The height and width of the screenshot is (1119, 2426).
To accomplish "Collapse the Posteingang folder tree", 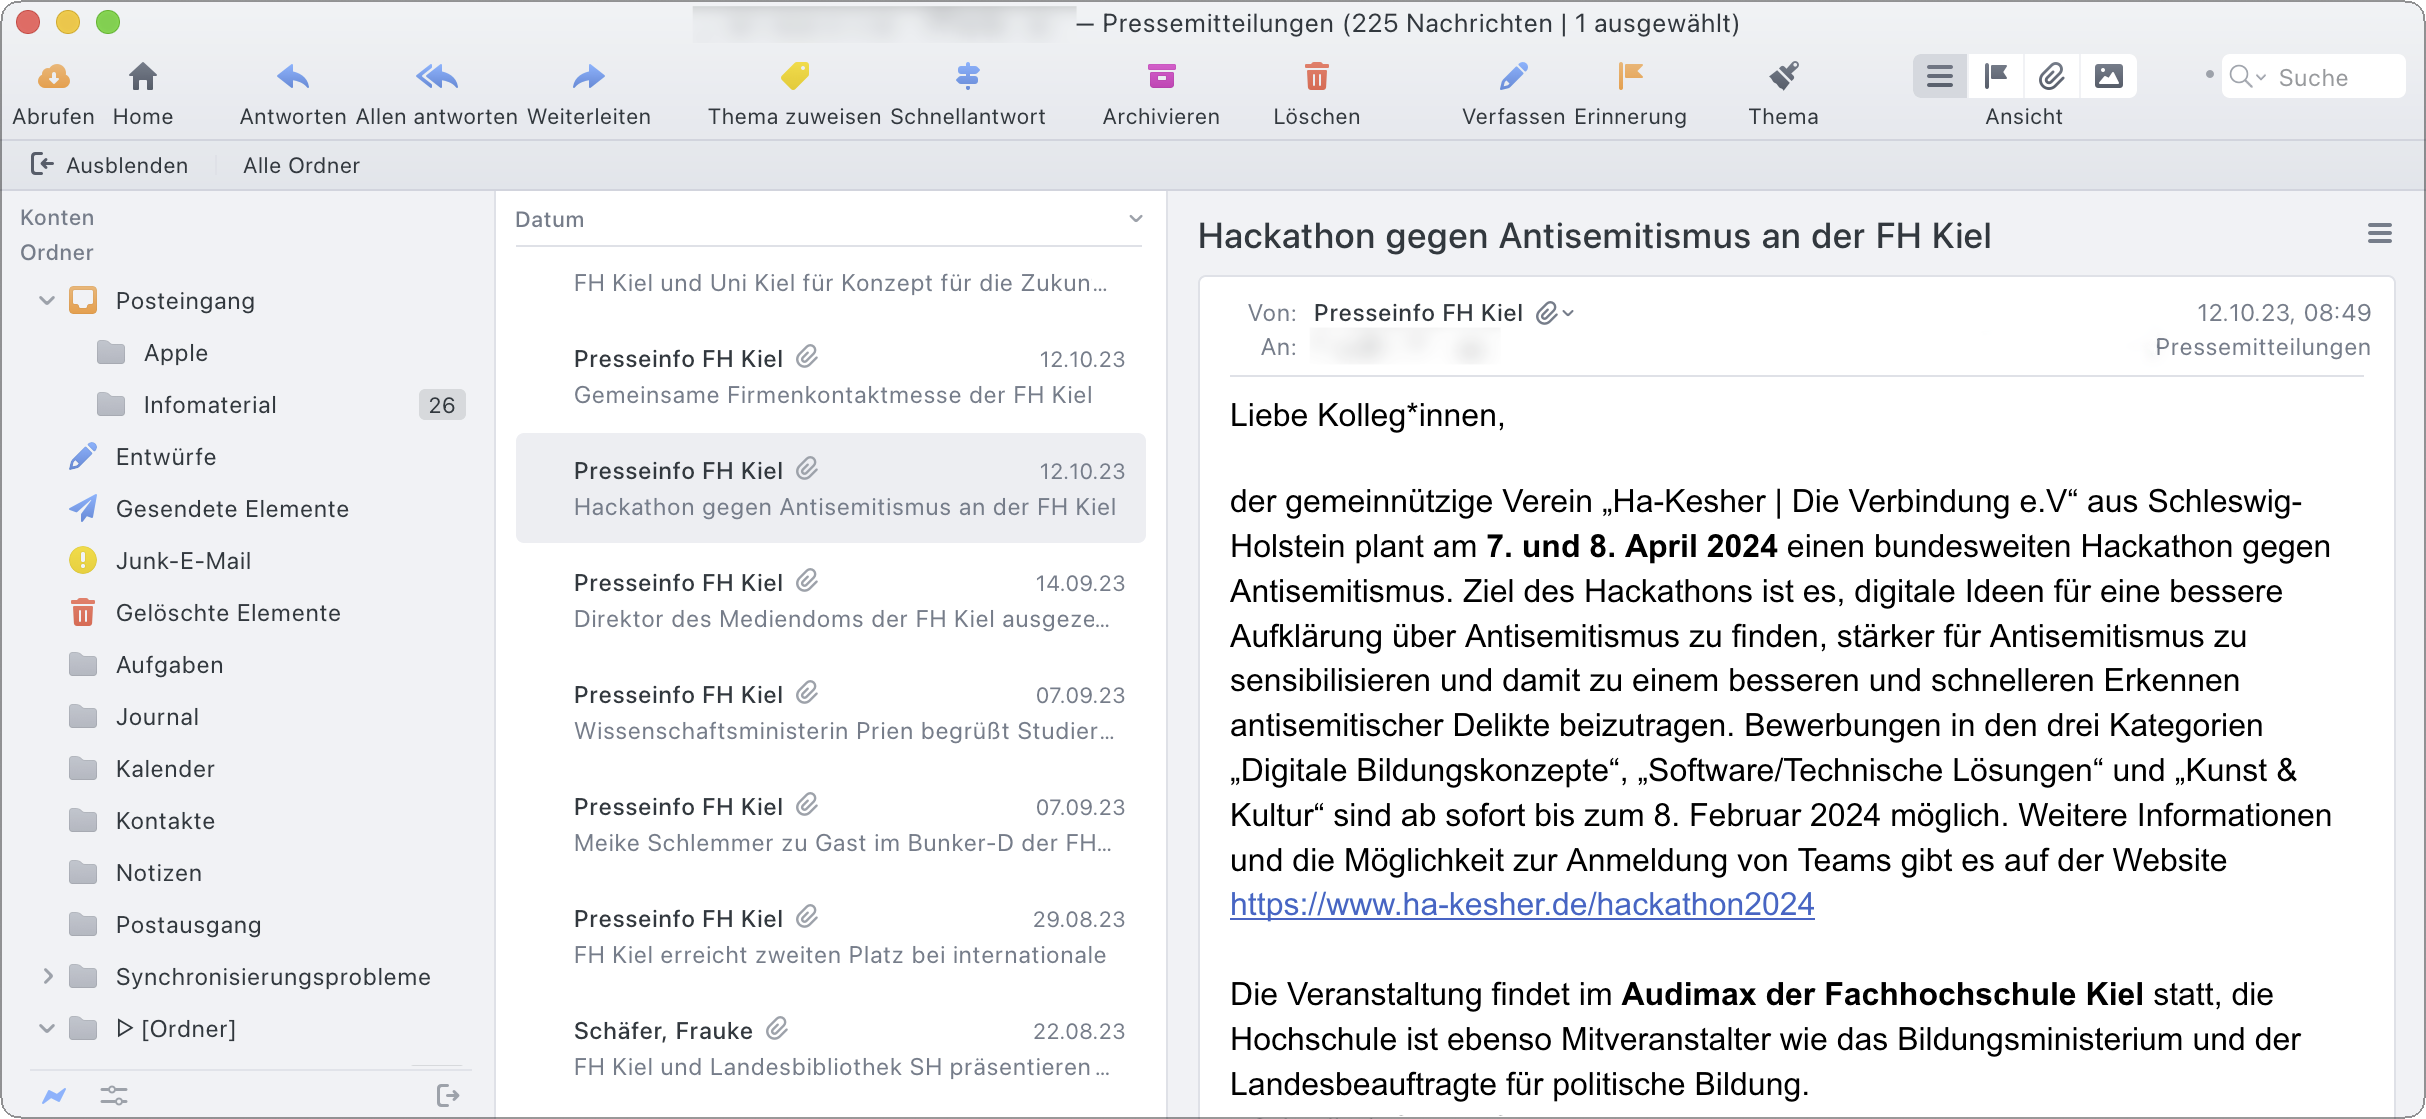I will click(46, 301).
